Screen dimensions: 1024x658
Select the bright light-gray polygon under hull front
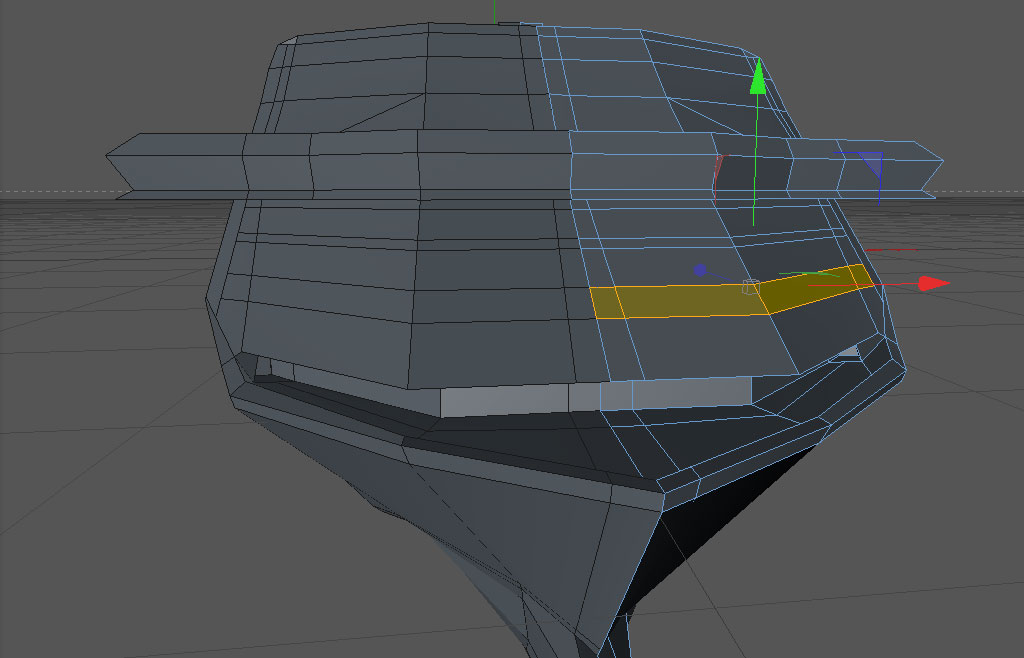[x=504, y=401]
